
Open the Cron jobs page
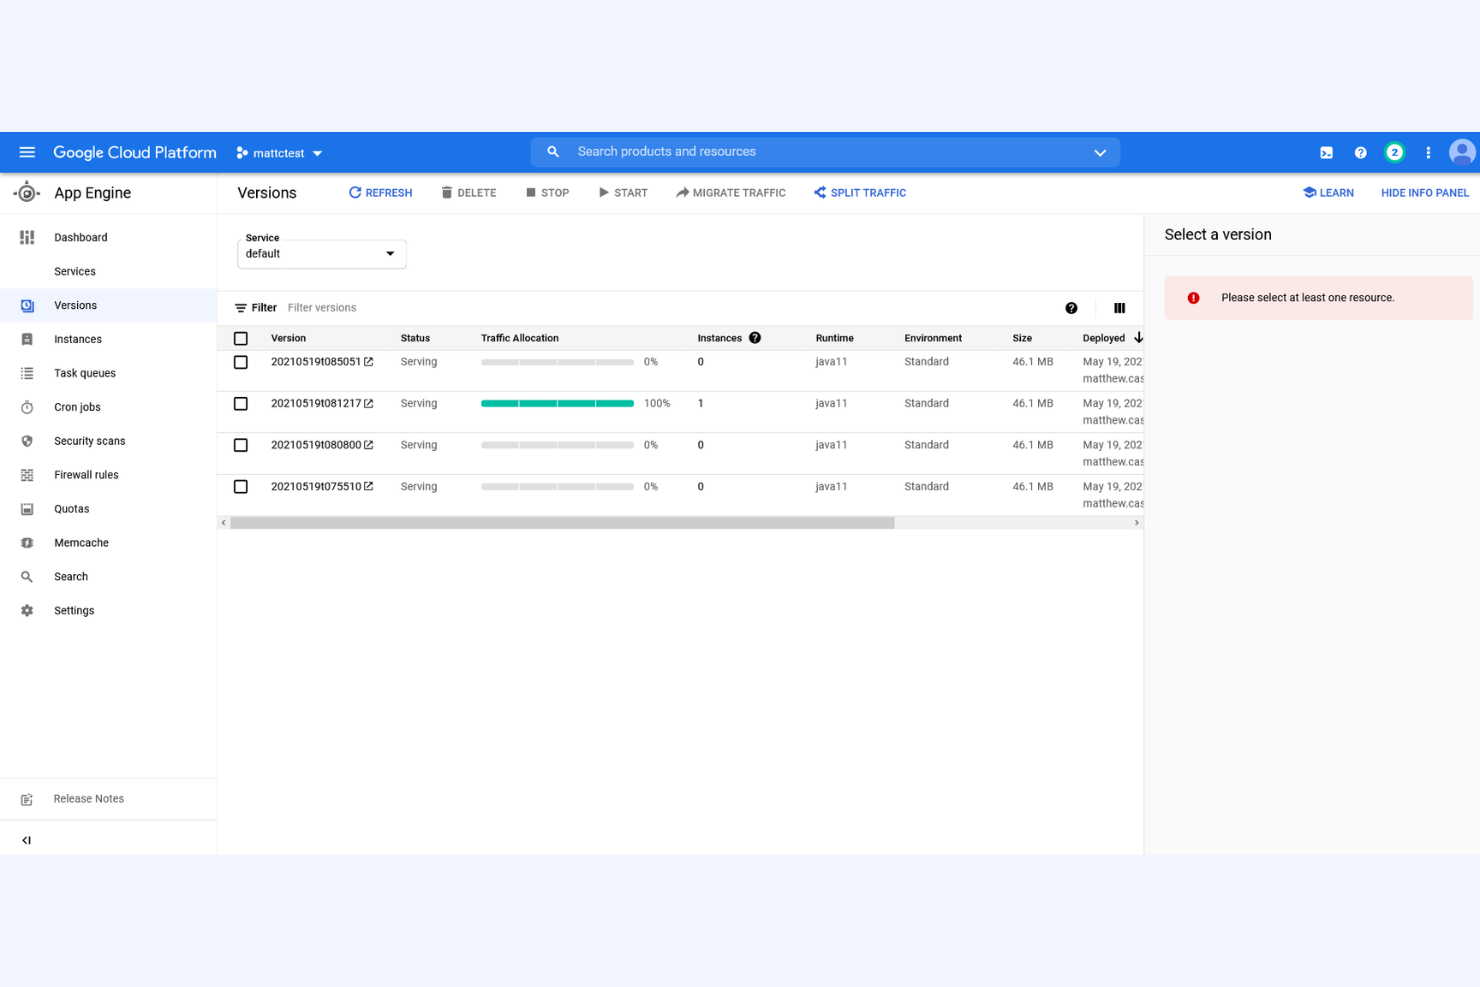[x=77, y=407]
